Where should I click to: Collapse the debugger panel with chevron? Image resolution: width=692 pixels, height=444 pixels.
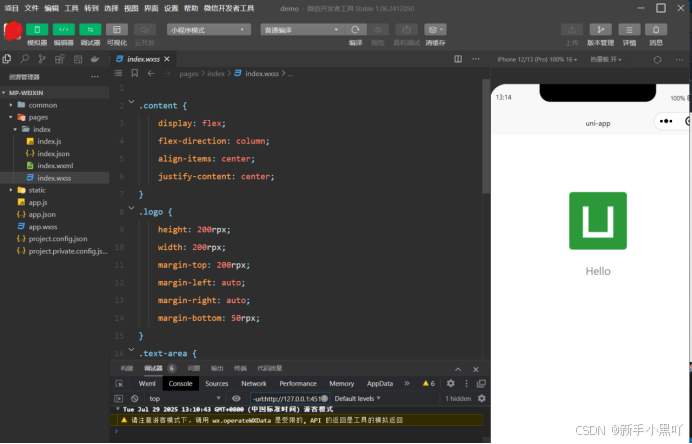pyautogui.click(x=458, y=369)
